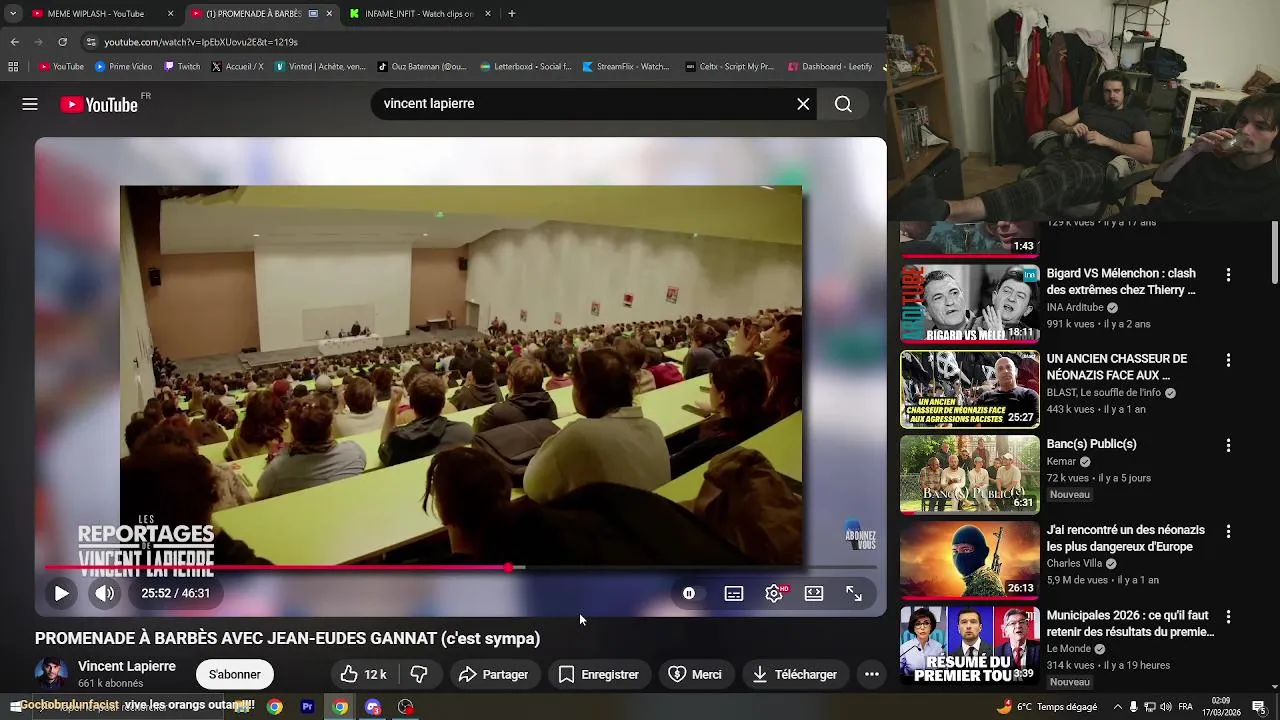Open options for UN ANCIEN CHASSEUR video
1280x720 pixels.
click(x=1228, y=360)
